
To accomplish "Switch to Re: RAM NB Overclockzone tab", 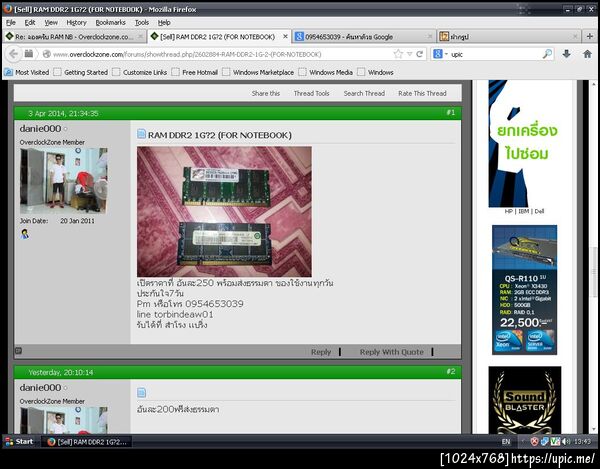I will [75, 36].
